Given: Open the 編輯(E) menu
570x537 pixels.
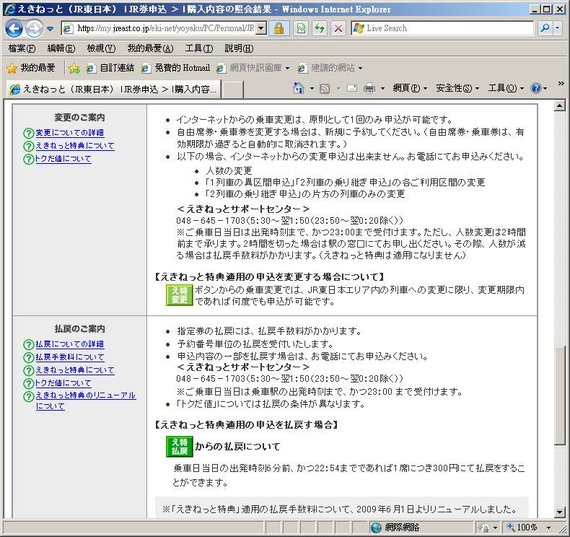Looking at the screenshot, I should click(x=61, y=48).
